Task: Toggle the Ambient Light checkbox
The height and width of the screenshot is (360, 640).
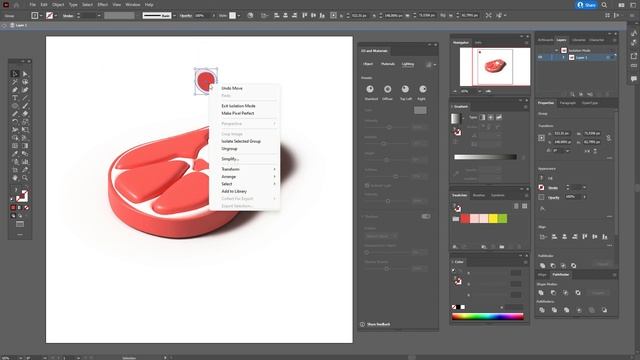Action: pyautogui.click(x=367, y=185)
